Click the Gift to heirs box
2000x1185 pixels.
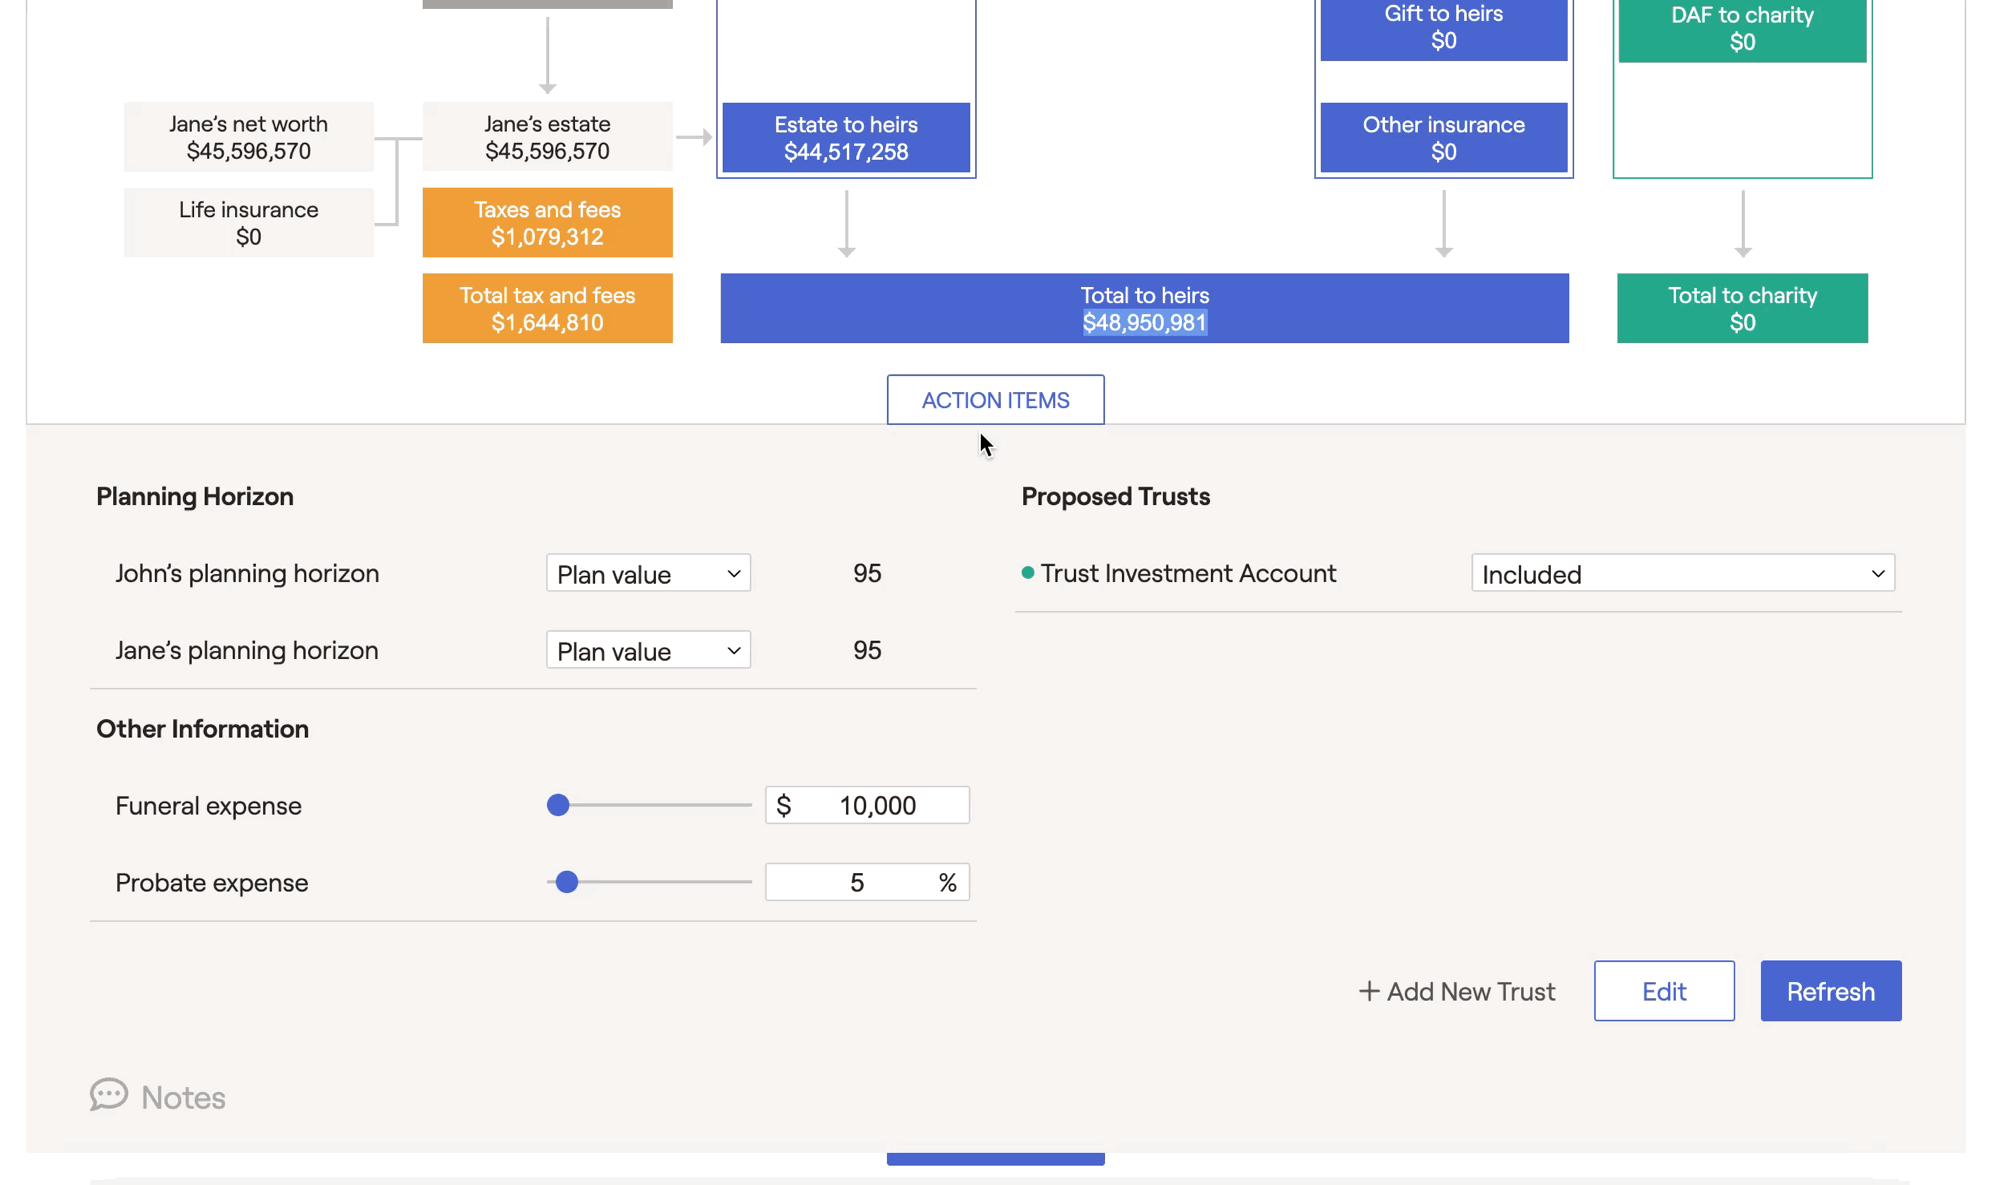point(1443,27)
